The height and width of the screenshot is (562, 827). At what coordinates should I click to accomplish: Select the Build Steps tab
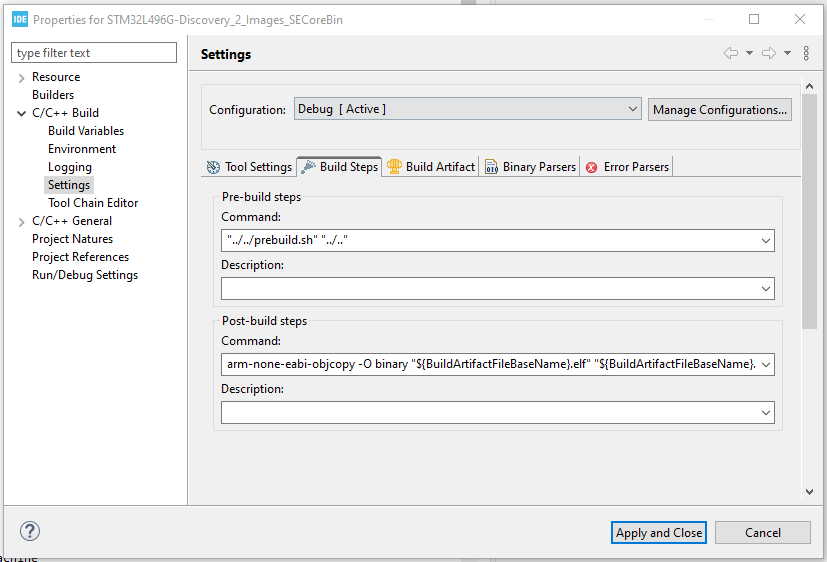[x=339, y=167]
